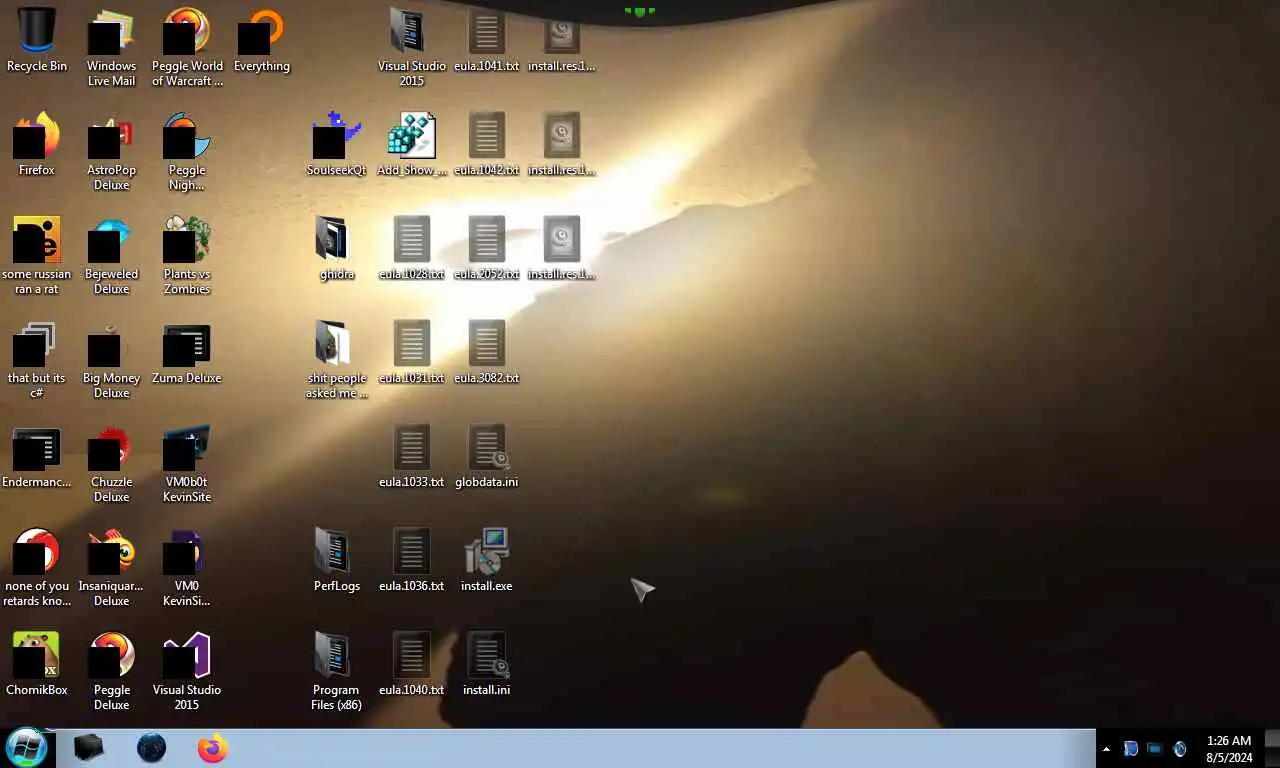Open the Endermanc... desktop shortcut
Image resolution: width=1280 pixels, height=768 pixels.
tap(37, 458)
